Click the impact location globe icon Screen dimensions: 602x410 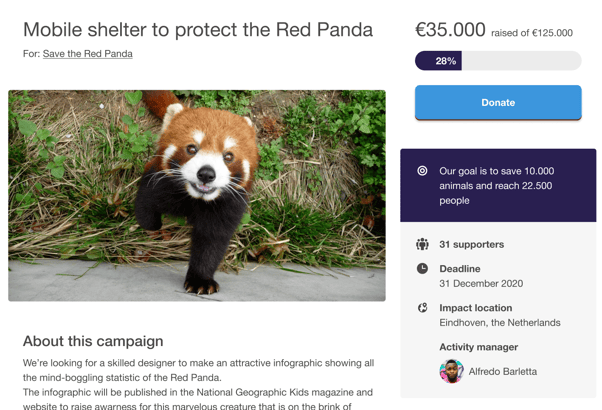tap(422, 308)
